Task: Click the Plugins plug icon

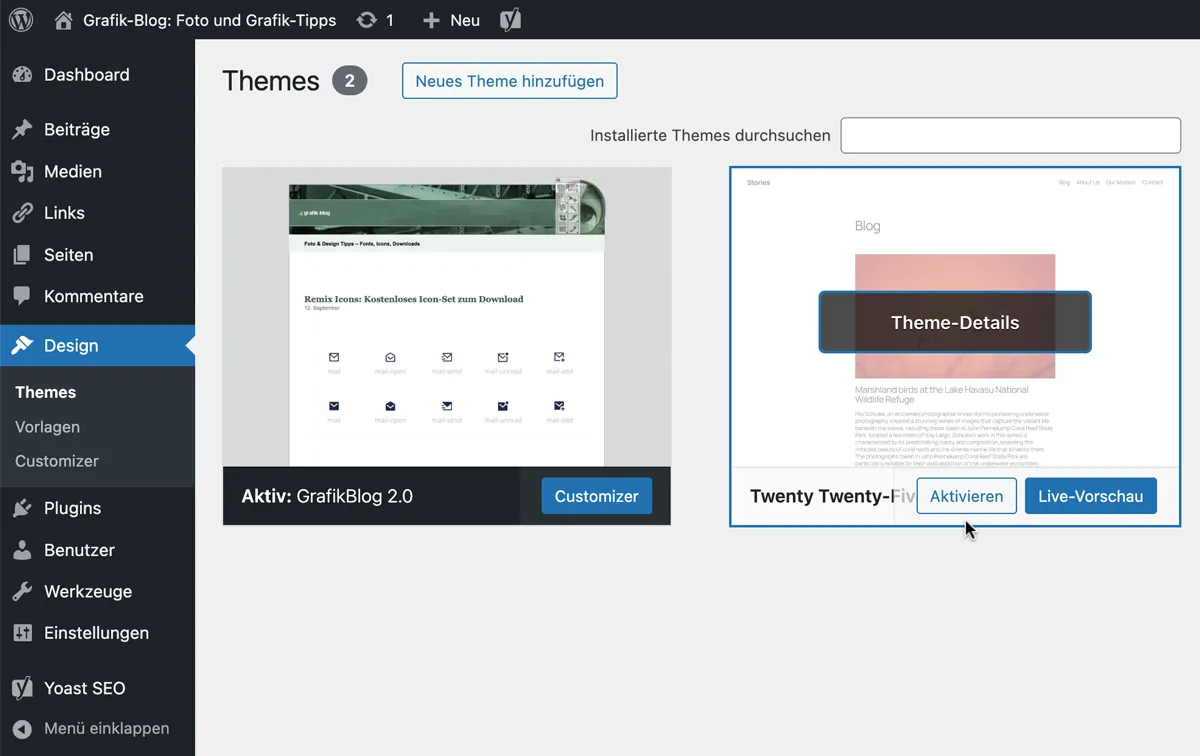Action: [22, 508]
